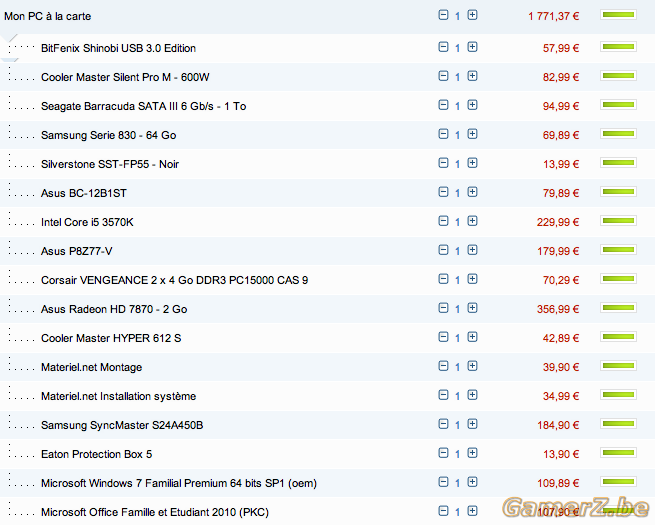Open Samsung Serie 830 - 64 Go

pos(108,135)
